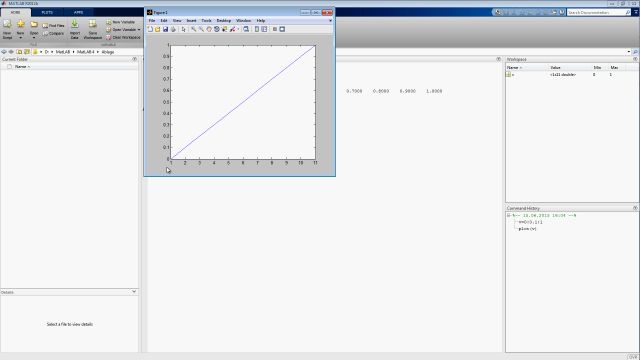This screenshot has height=360, width=640.
Task: Activate the Edit Plot arrow tool
Action: pyautogui.click(x=183, y=29)
